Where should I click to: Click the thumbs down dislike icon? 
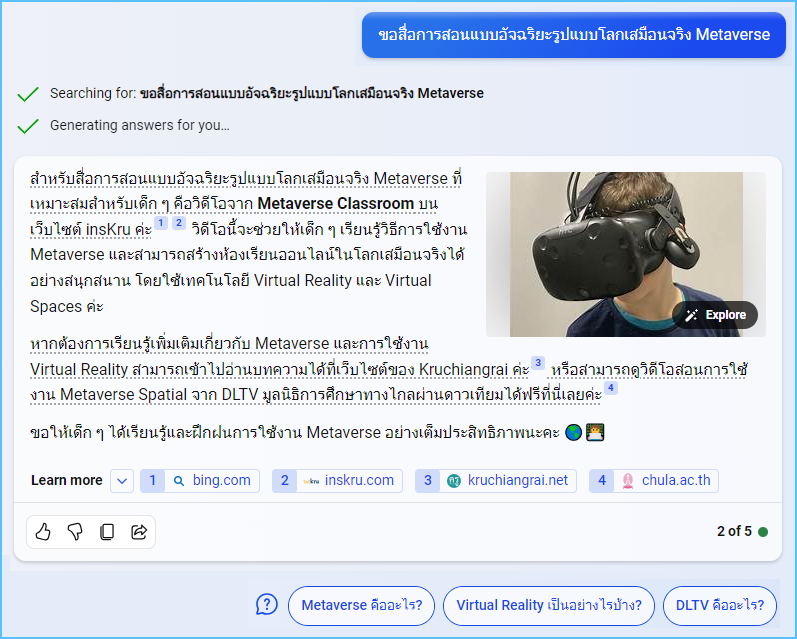(75, 532)
